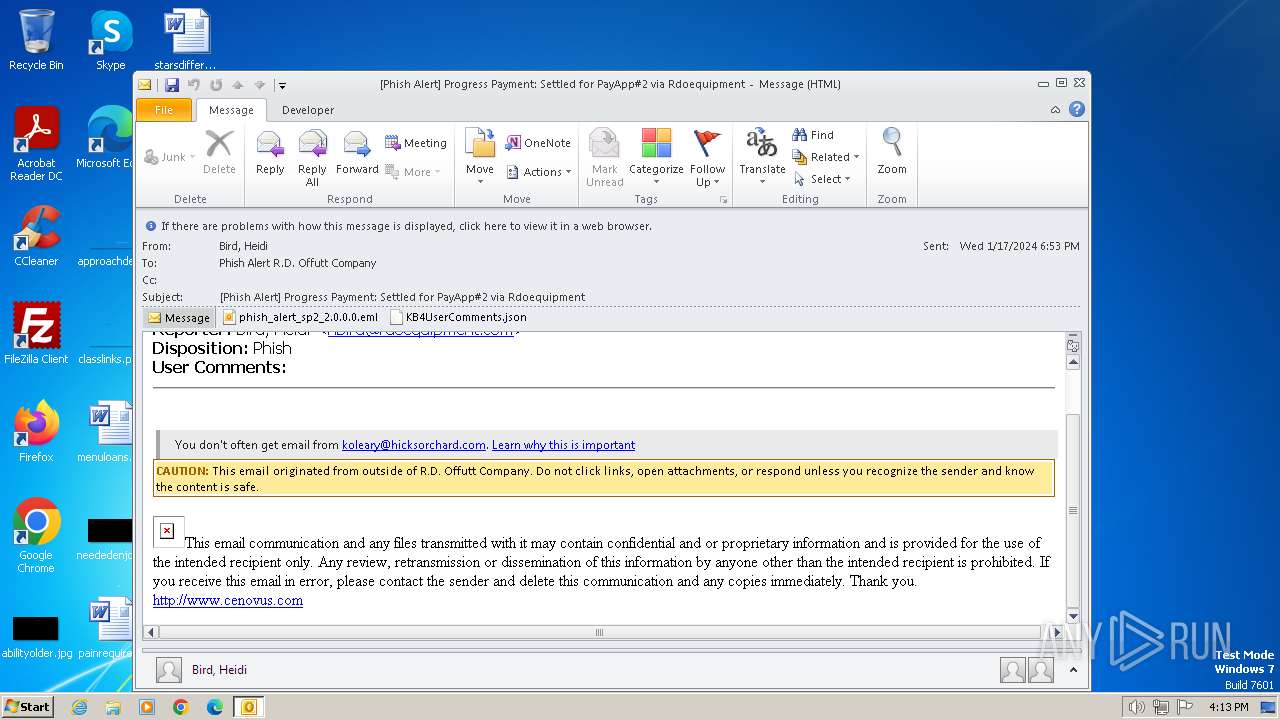Mark message as Unread
This screenshot has width=1280, height=720.
point(605,157)
